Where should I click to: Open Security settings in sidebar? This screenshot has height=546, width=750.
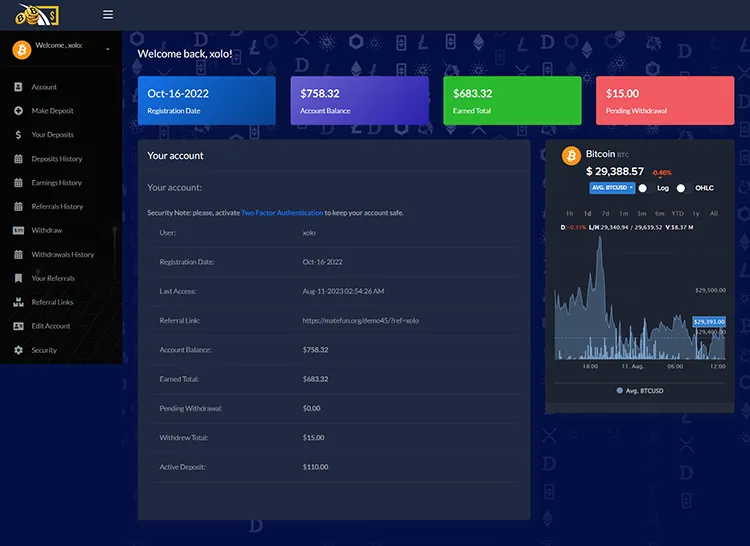click(44, 350)
